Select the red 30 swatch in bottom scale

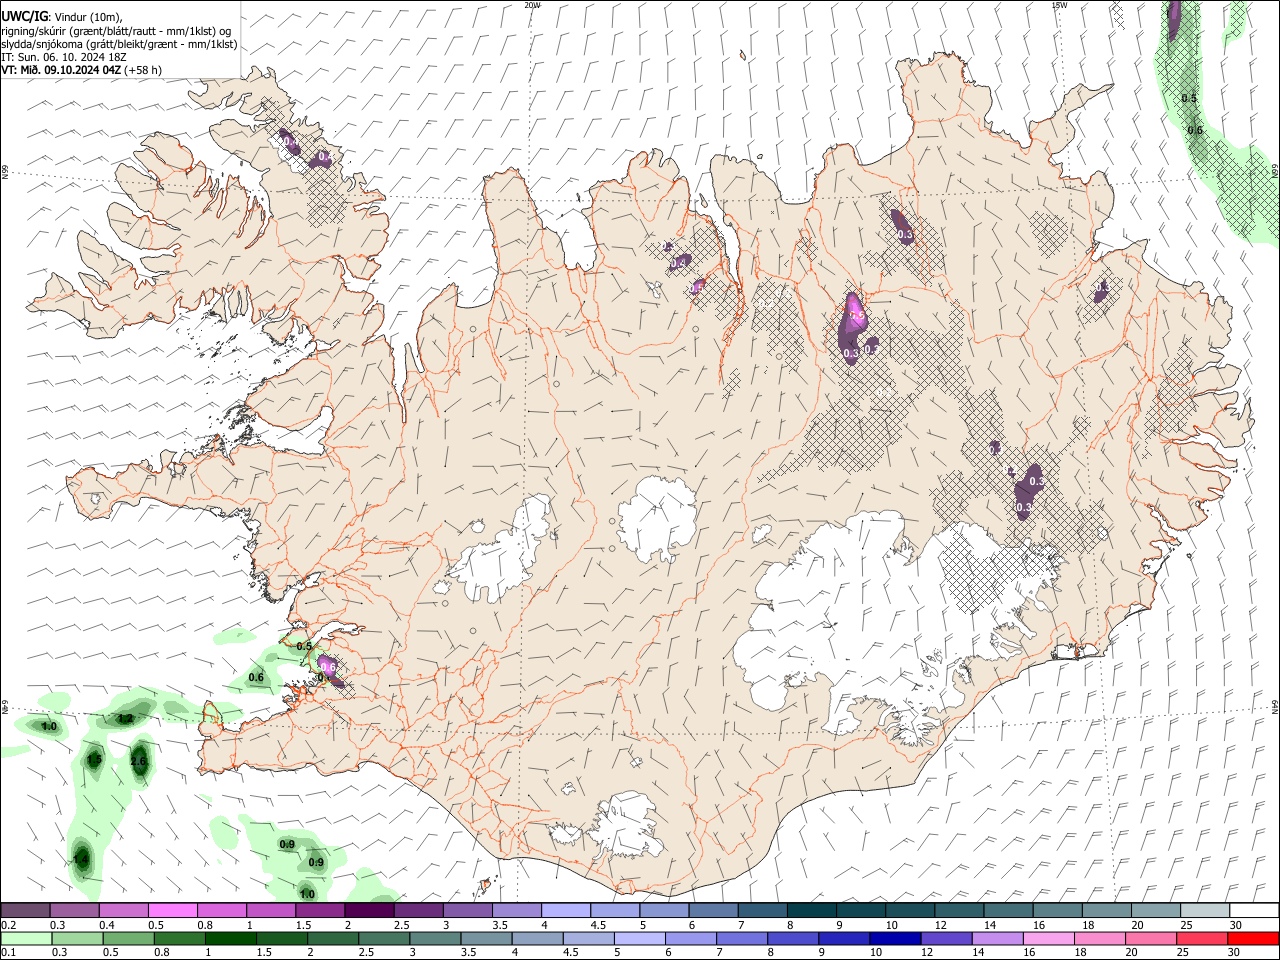[1252, 939]
